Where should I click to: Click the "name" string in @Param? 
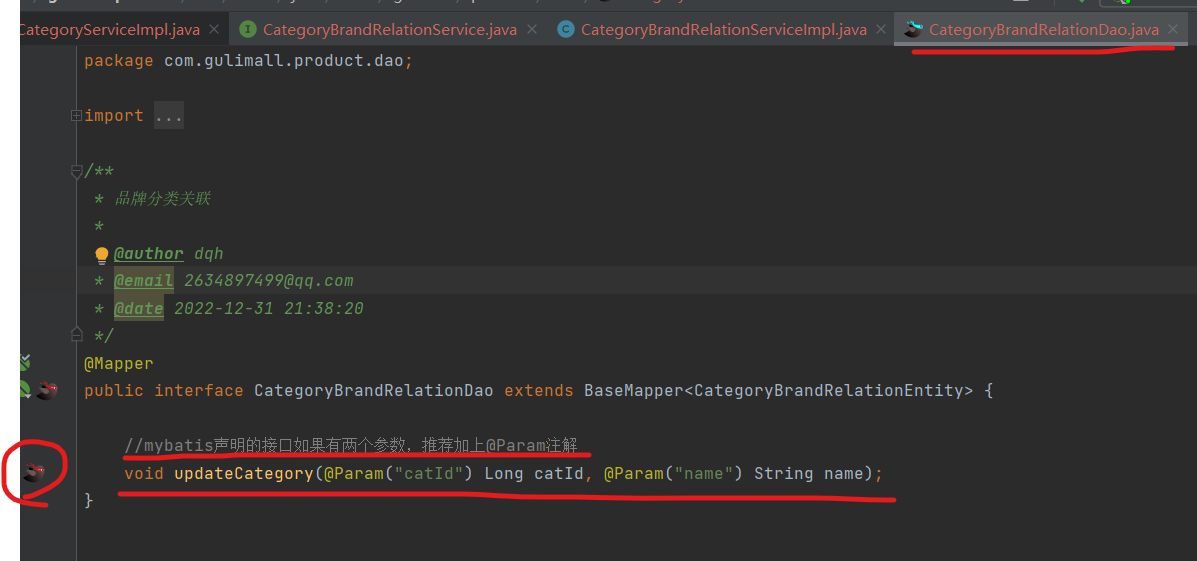pos(702,473)
